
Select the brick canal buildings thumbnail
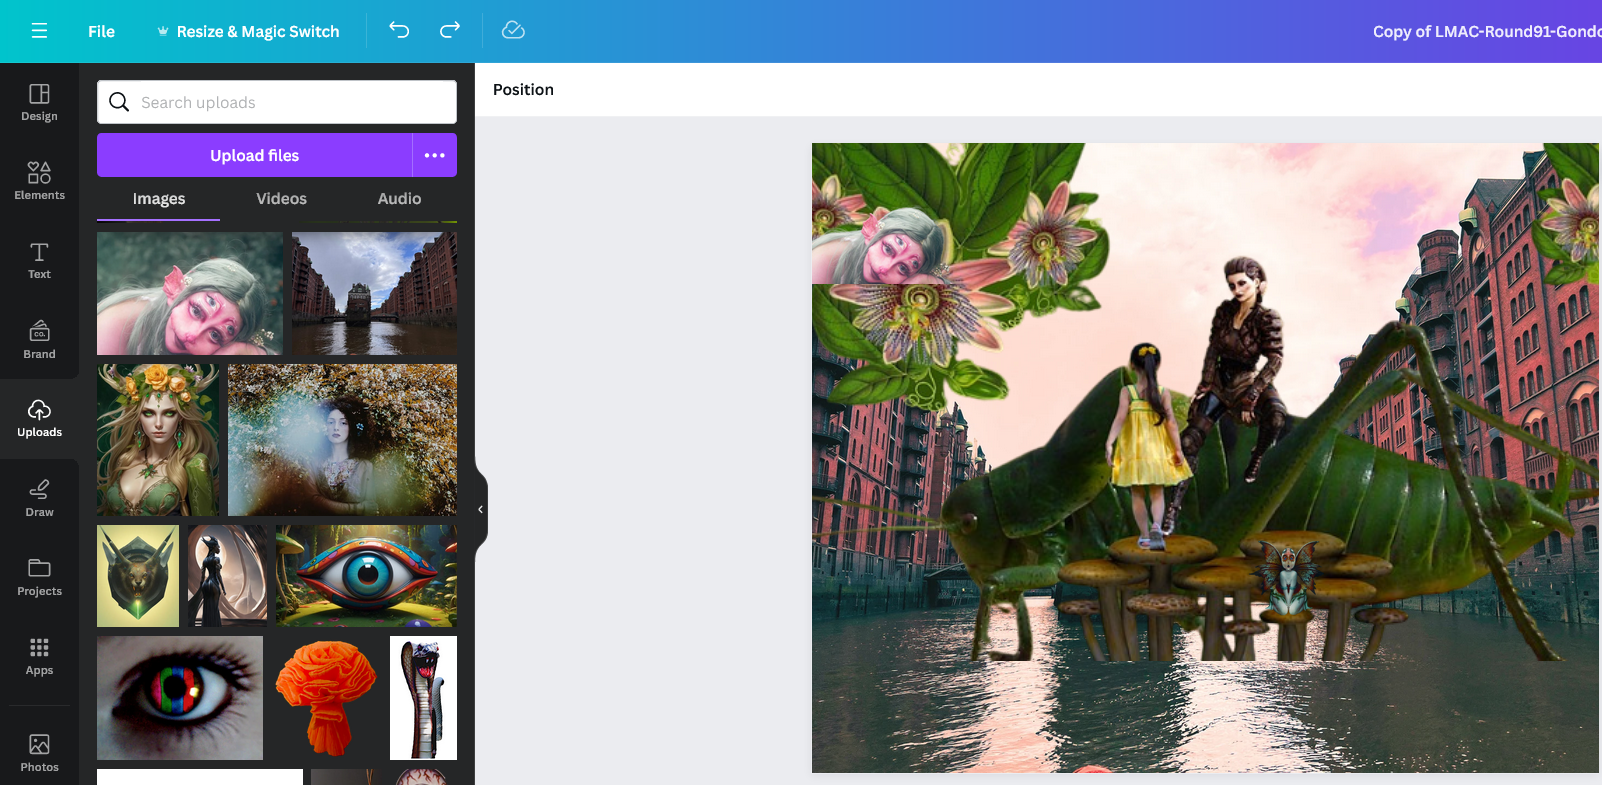click(x=374, y=294)
